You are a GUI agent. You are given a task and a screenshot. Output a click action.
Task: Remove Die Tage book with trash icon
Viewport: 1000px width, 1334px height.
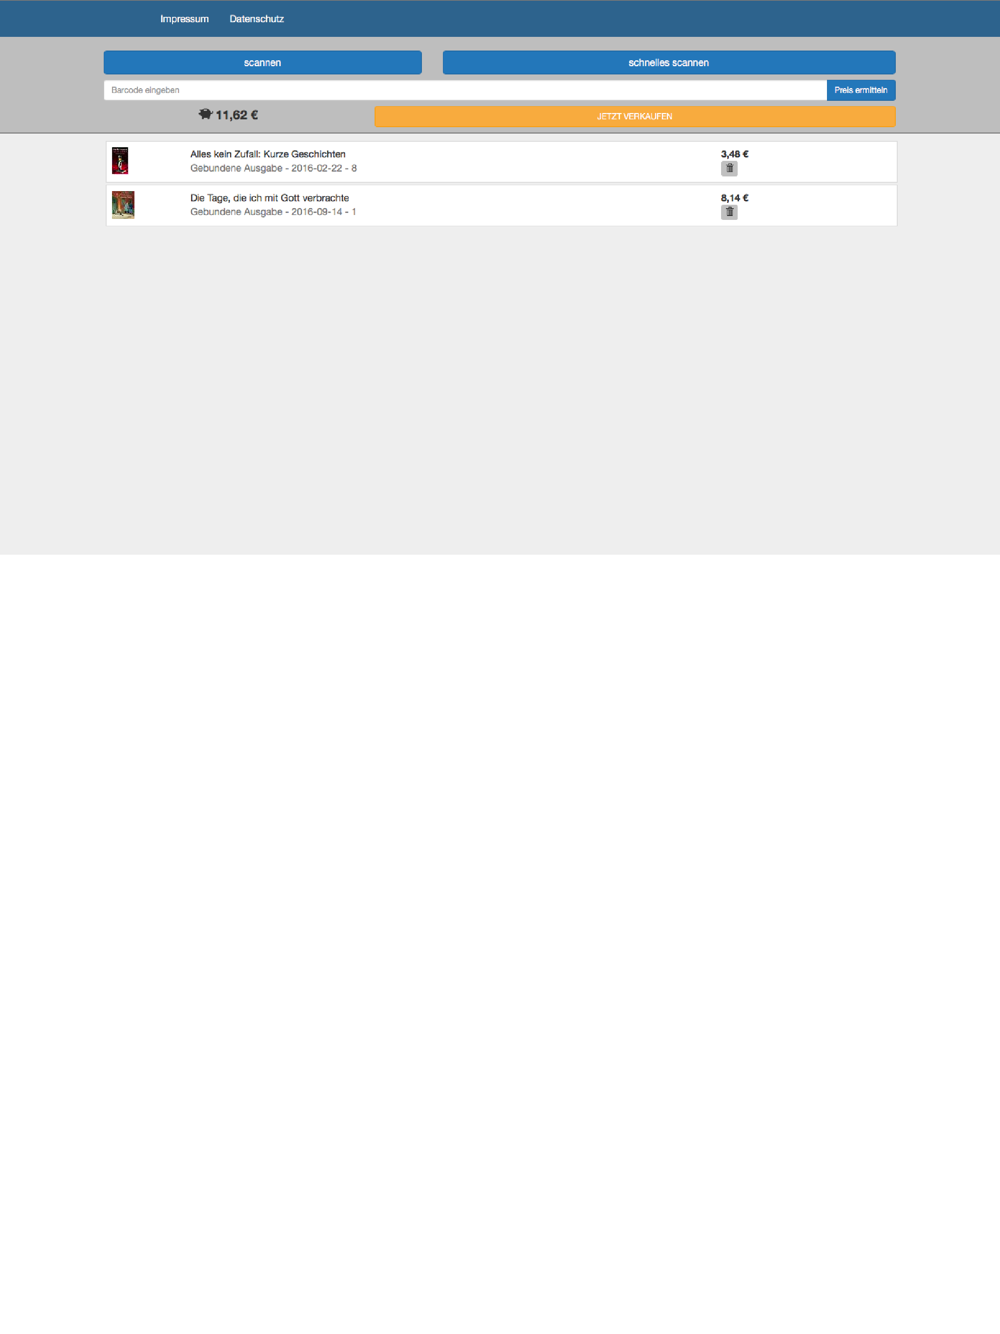[x=729, y=212]
